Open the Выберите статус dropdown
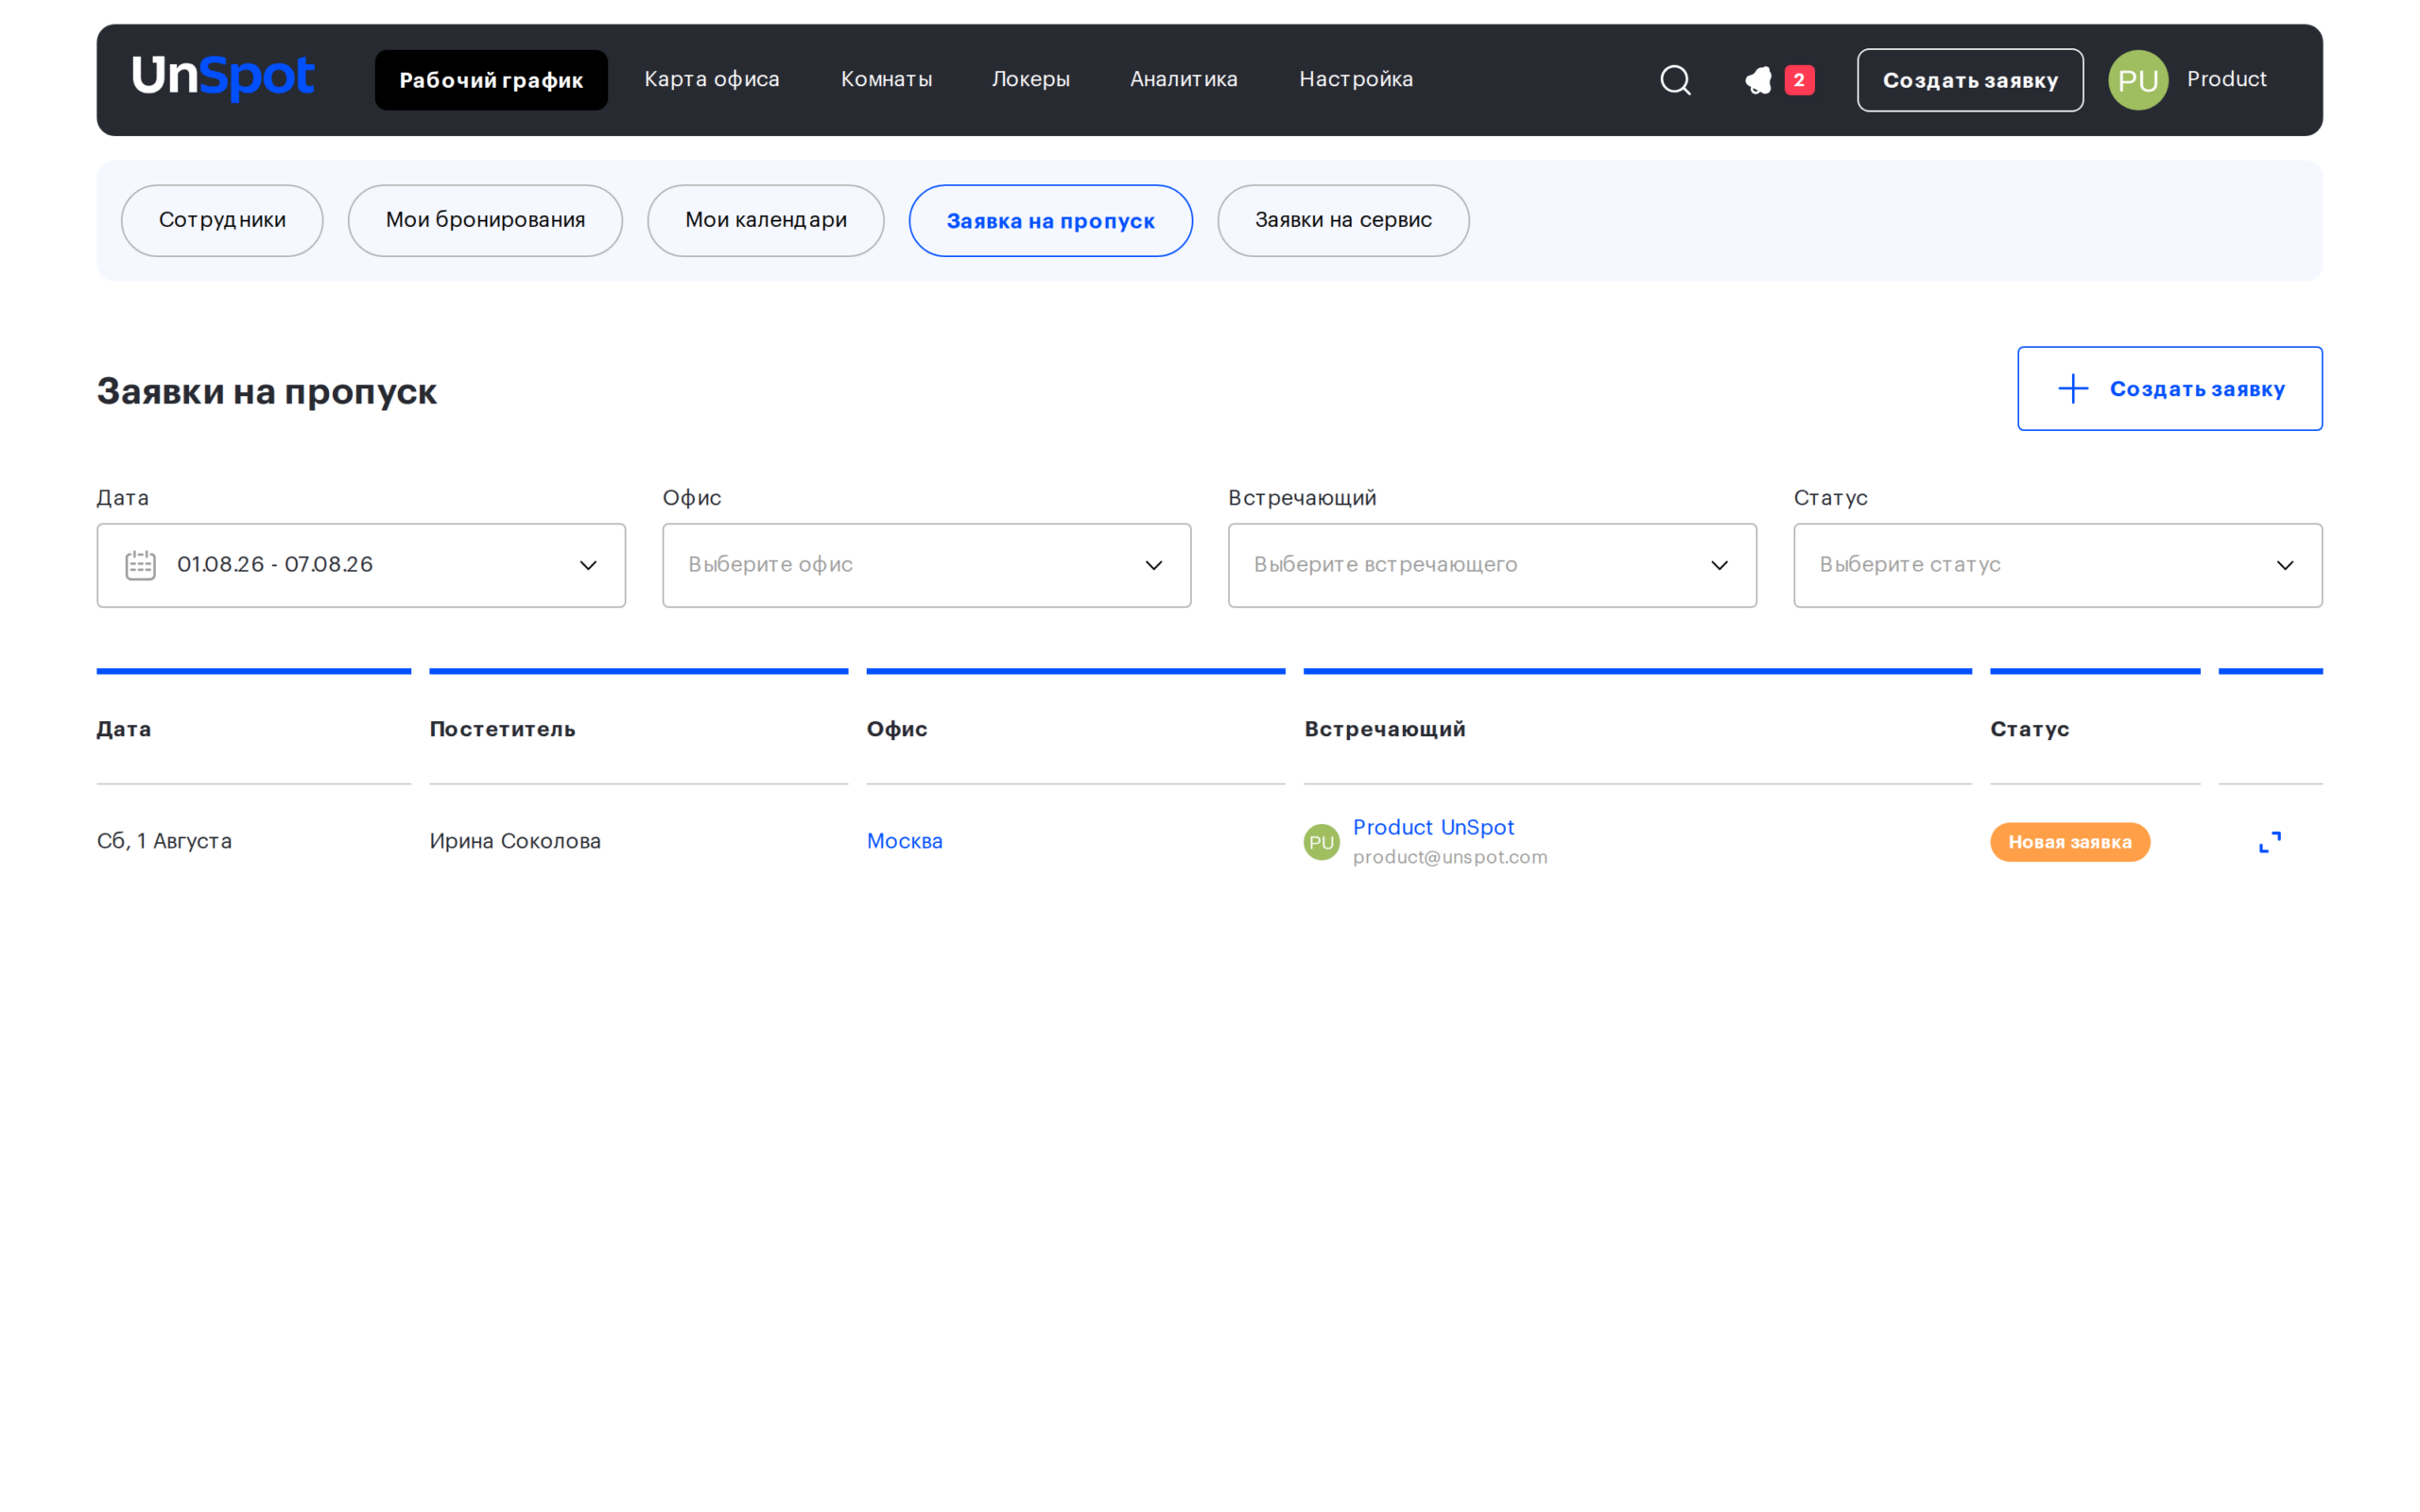Image resolution: width=2420 pixels, height=1512 pixels. point(2058,565)
